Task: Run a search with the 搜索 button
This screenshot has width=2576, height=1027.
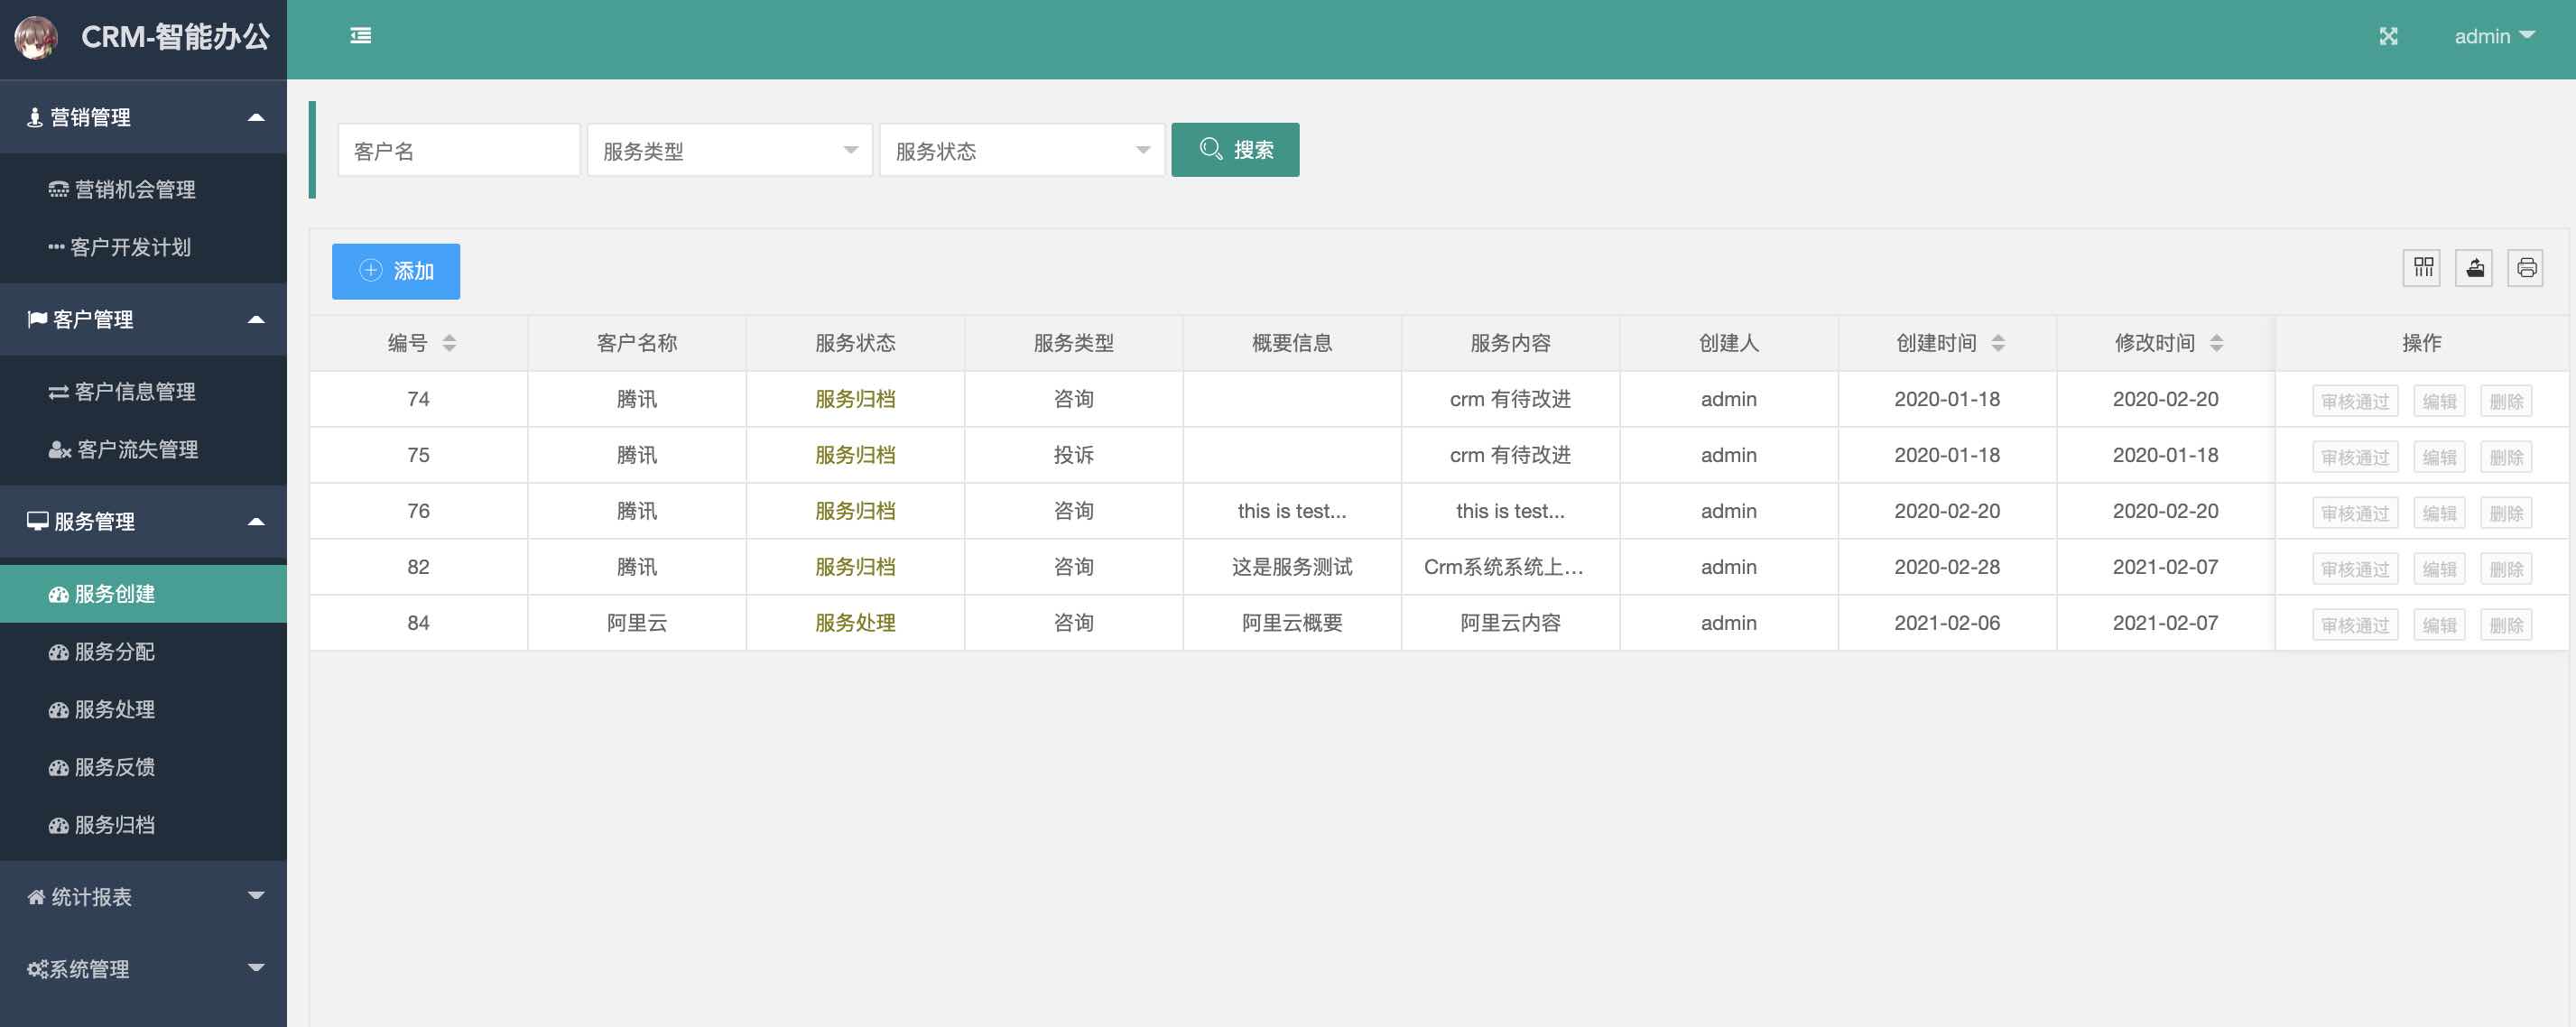Action: click(1236, 149)
